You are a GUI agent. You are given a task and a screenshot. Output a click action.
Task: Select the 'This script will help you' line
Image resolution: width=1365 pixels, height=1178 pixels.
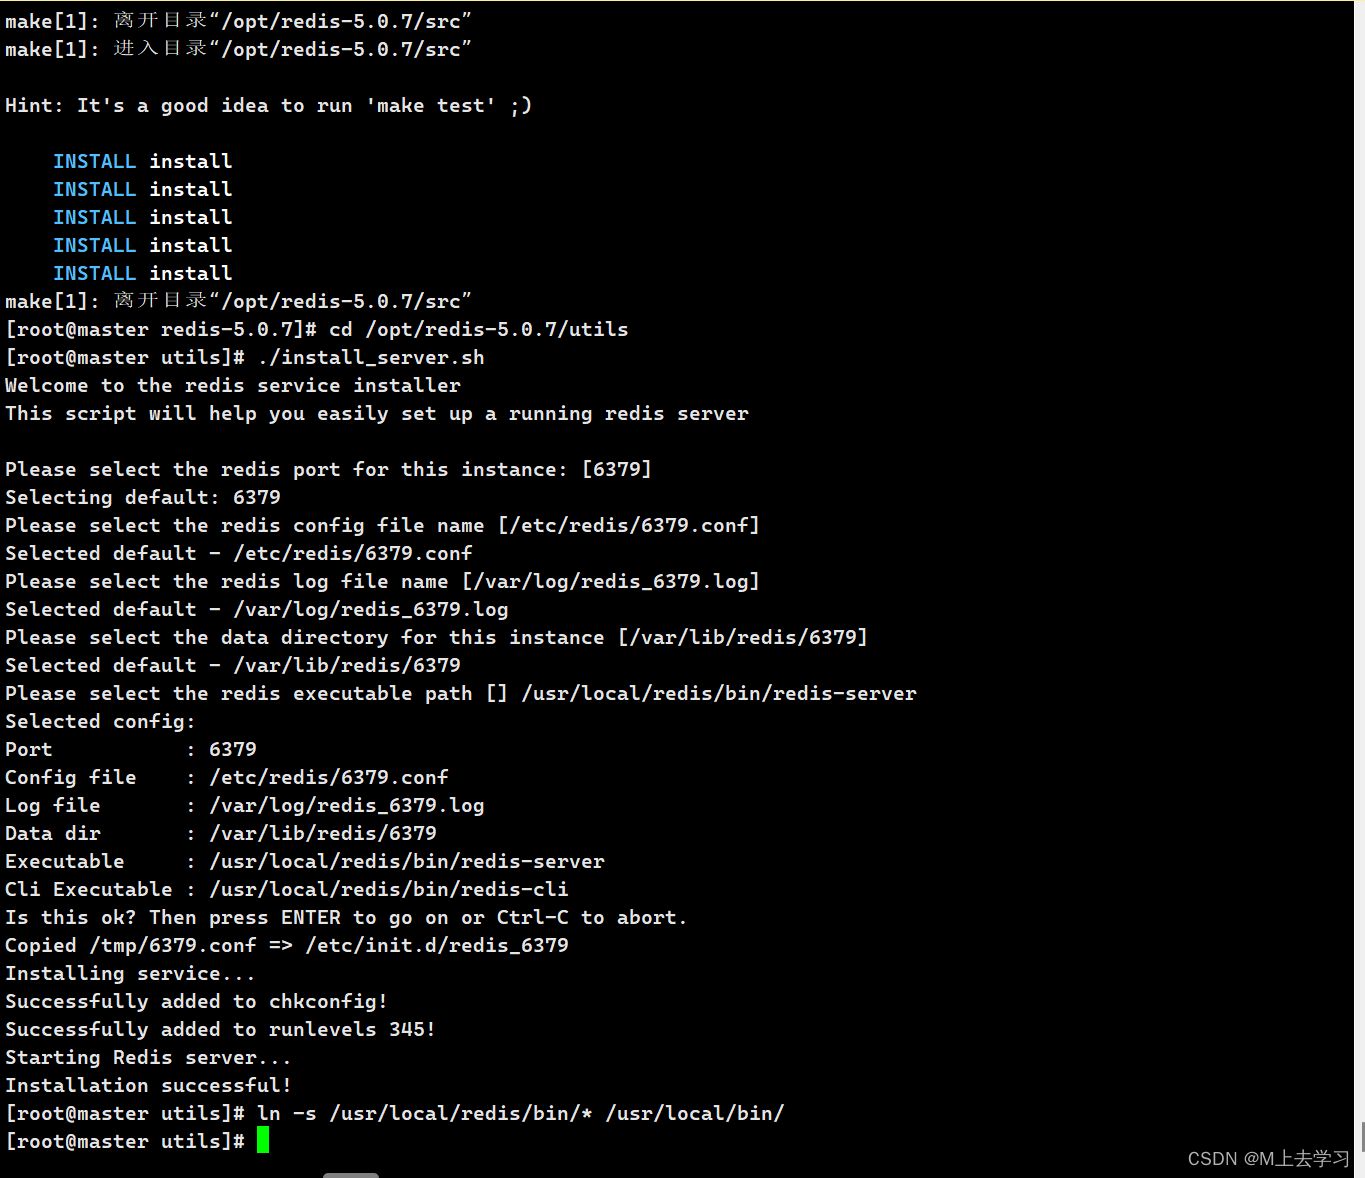click(x=377, y=413)
